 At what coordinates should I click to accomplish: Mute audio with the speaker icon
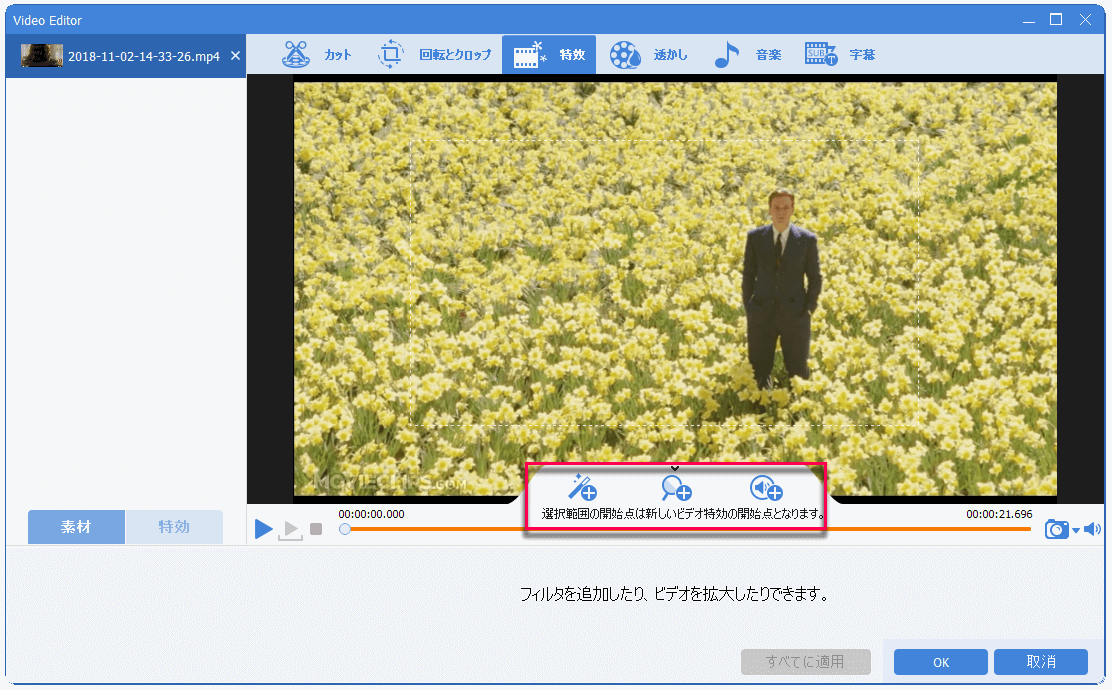coord(1092,529)
